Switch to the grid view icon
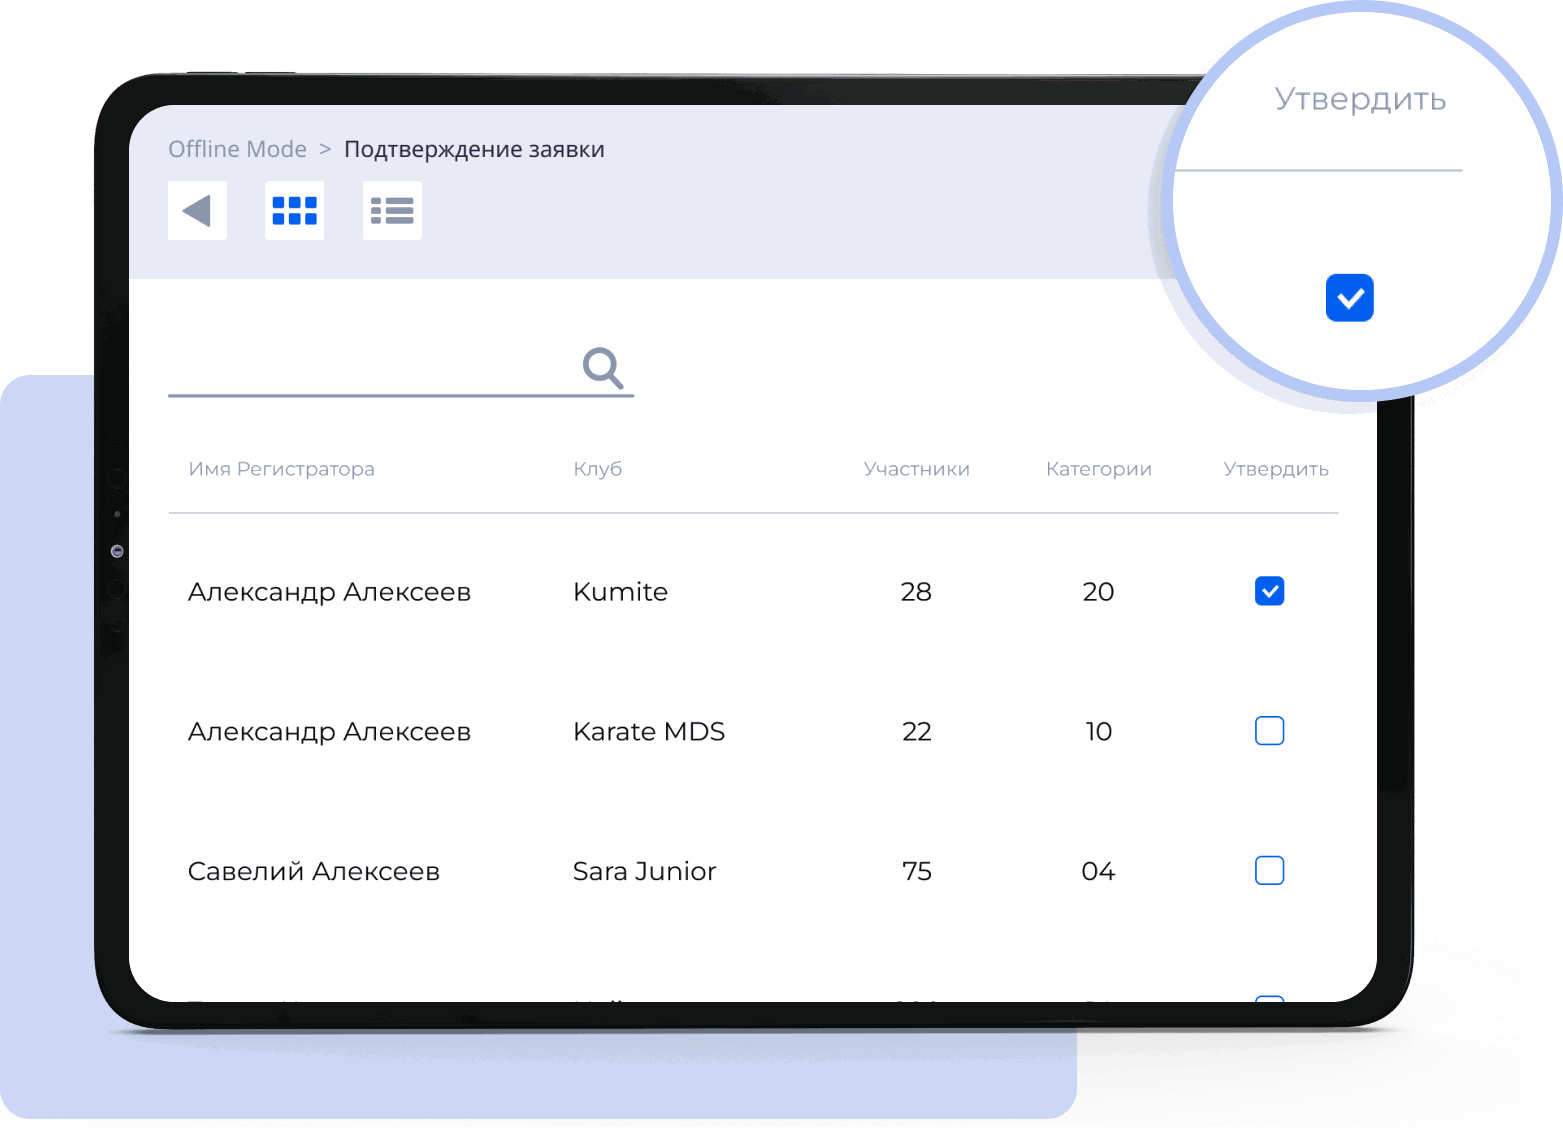The image size is (1563, 1131). 294,211
